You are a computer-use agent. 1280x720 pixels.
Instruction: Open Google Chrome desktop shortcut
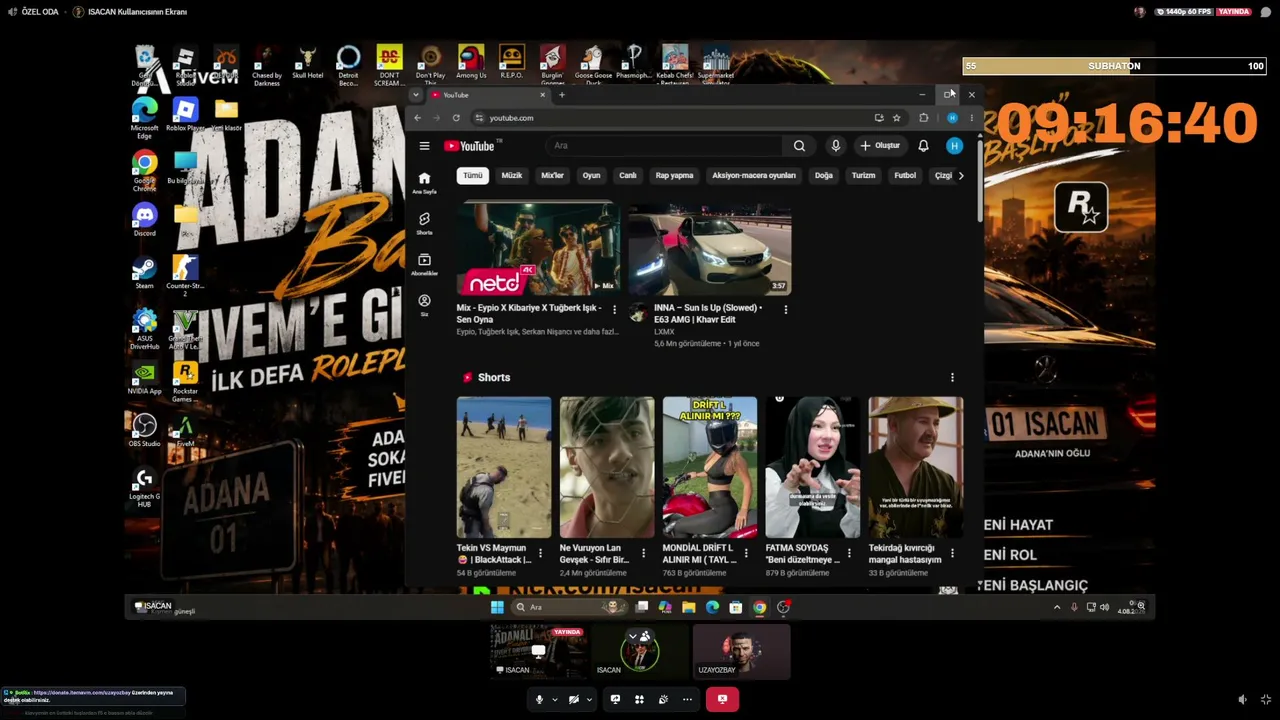[145, 170]
